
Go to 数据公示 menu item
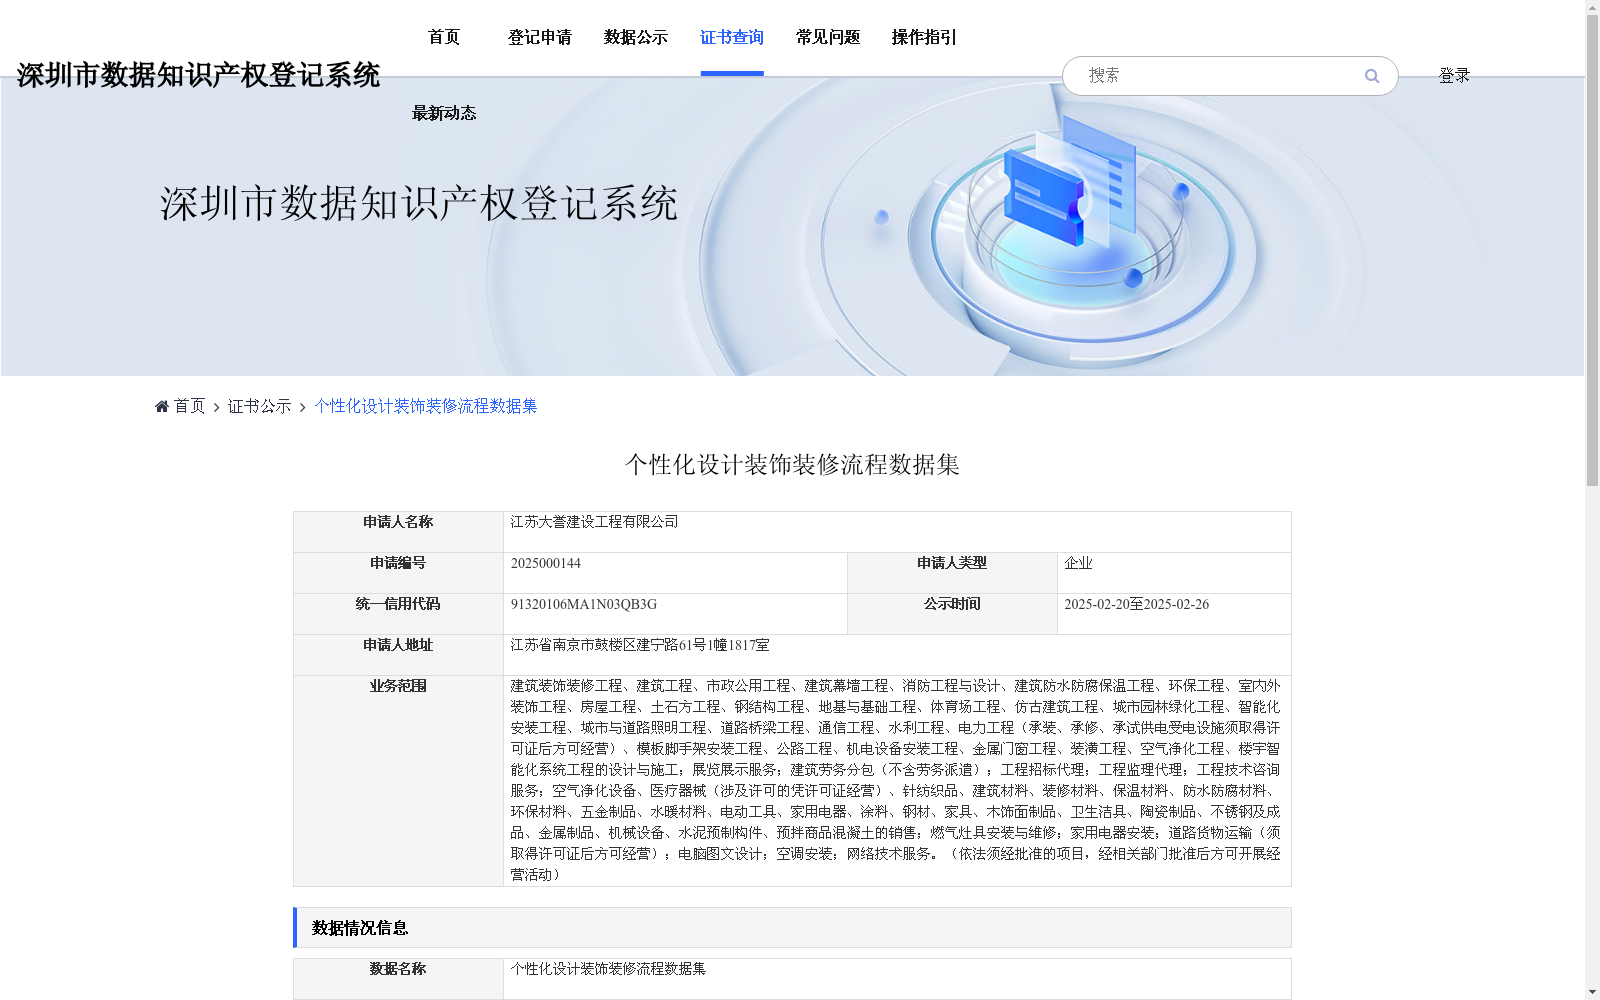coord(636,37)
